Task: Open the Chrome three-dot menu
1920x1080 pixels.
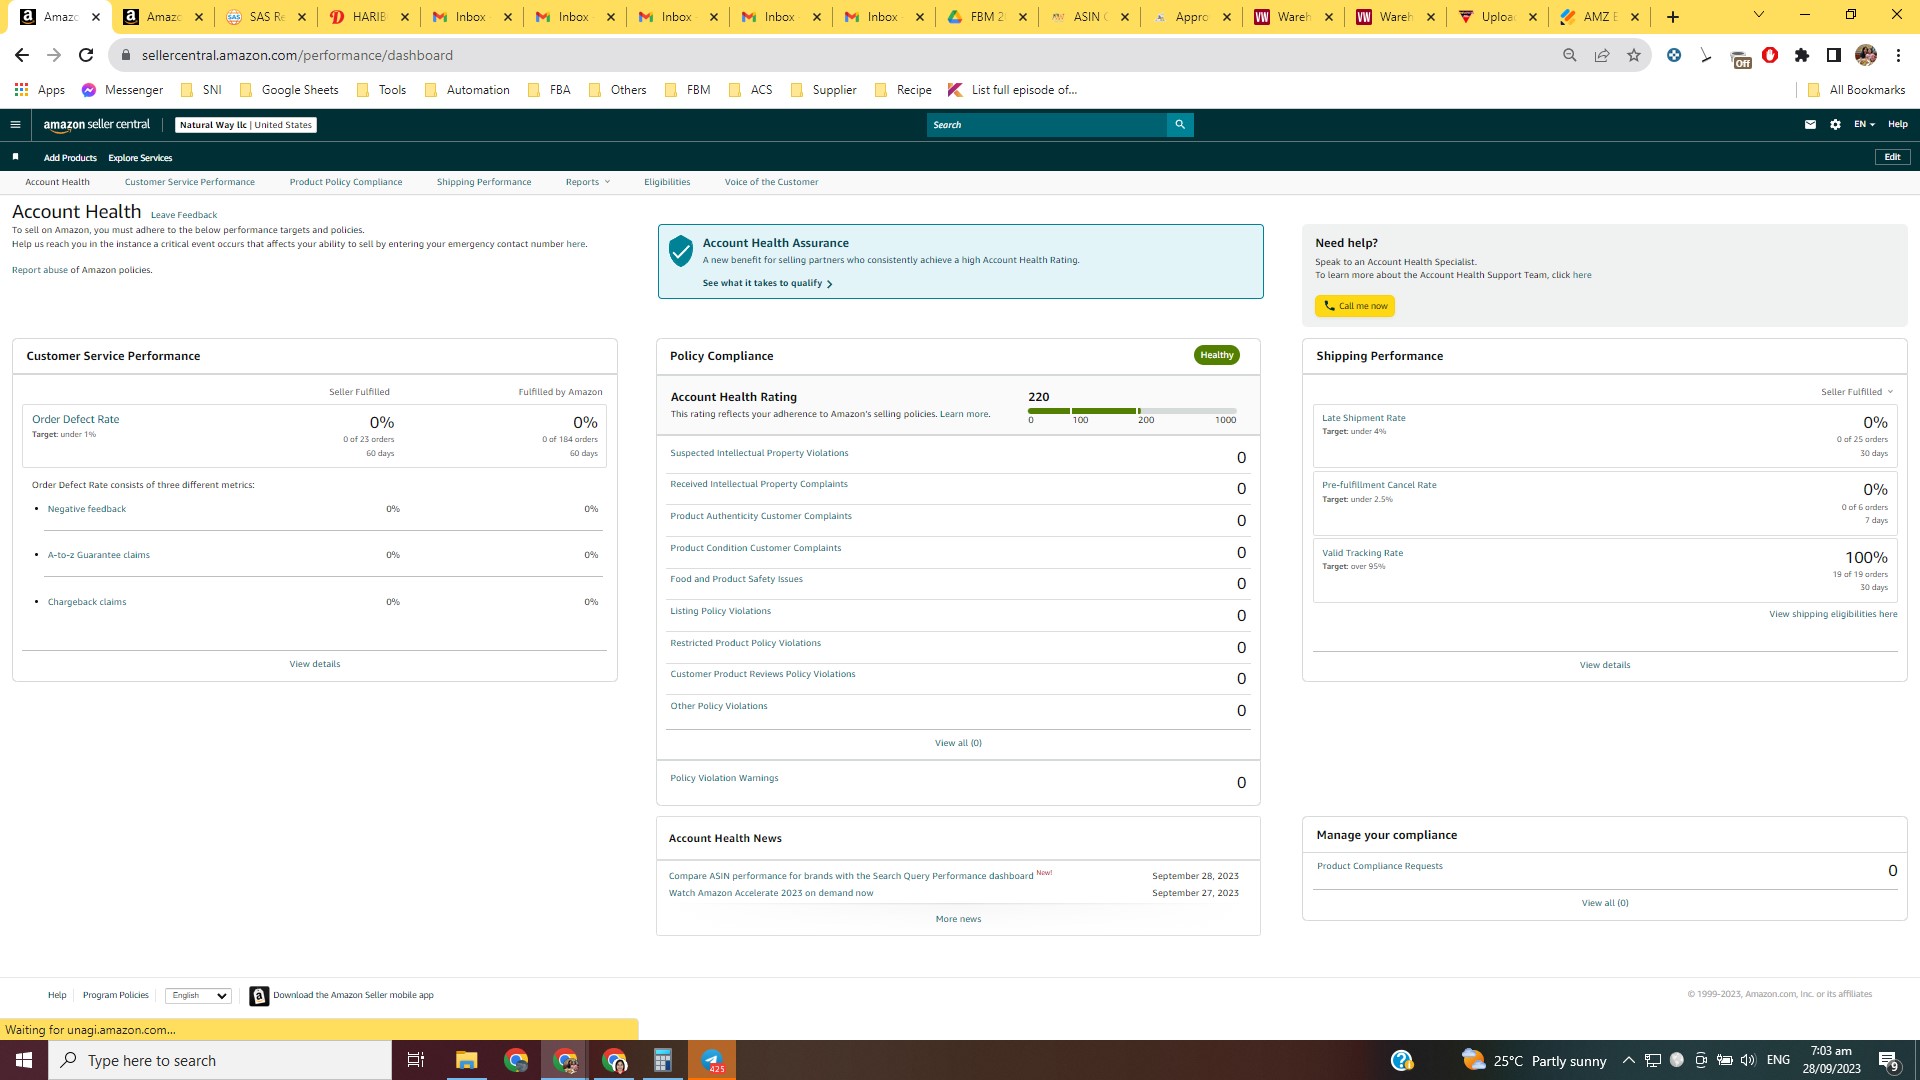Action: 1898,55
